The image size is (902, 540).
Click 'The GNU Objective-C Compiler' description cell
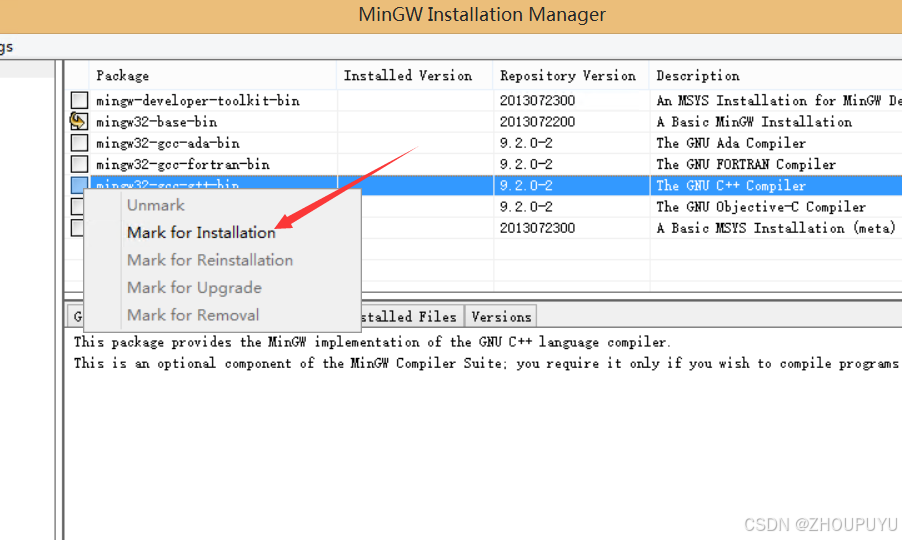coord(761,207)
